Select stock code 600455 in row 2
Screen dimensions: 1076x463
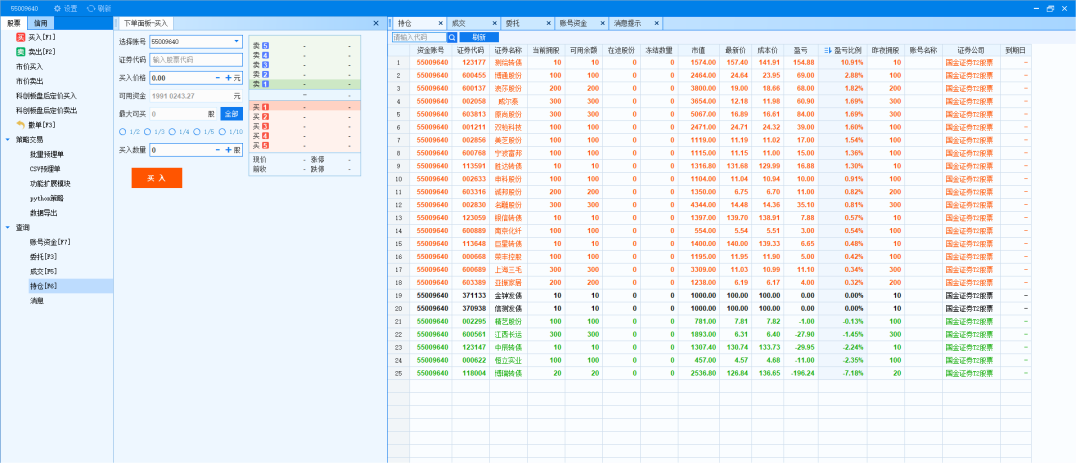(474, 75)
